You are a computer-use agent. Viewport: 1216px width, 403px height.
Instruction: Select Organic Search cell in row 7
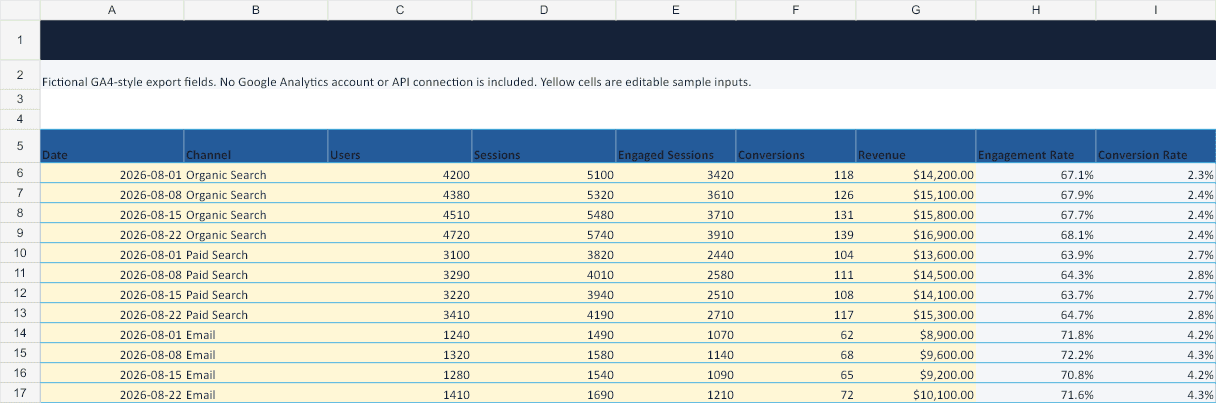(256, 194)
